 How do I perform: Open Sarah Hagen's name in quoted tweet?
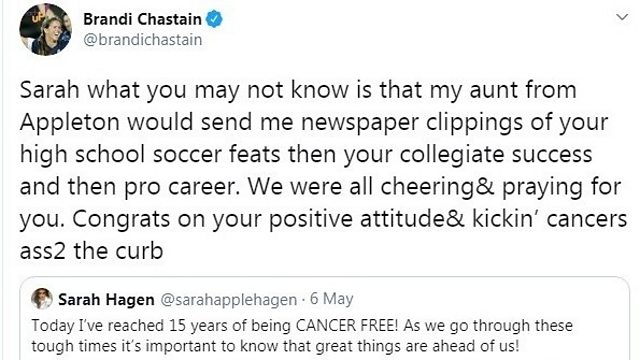click(106, 300)
